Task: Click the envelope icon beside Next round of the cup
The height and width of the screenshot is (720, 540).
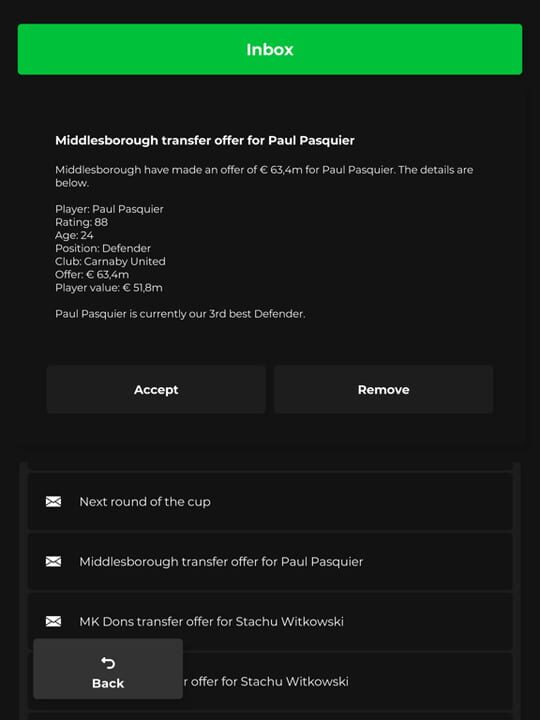Action: point(53,501)
